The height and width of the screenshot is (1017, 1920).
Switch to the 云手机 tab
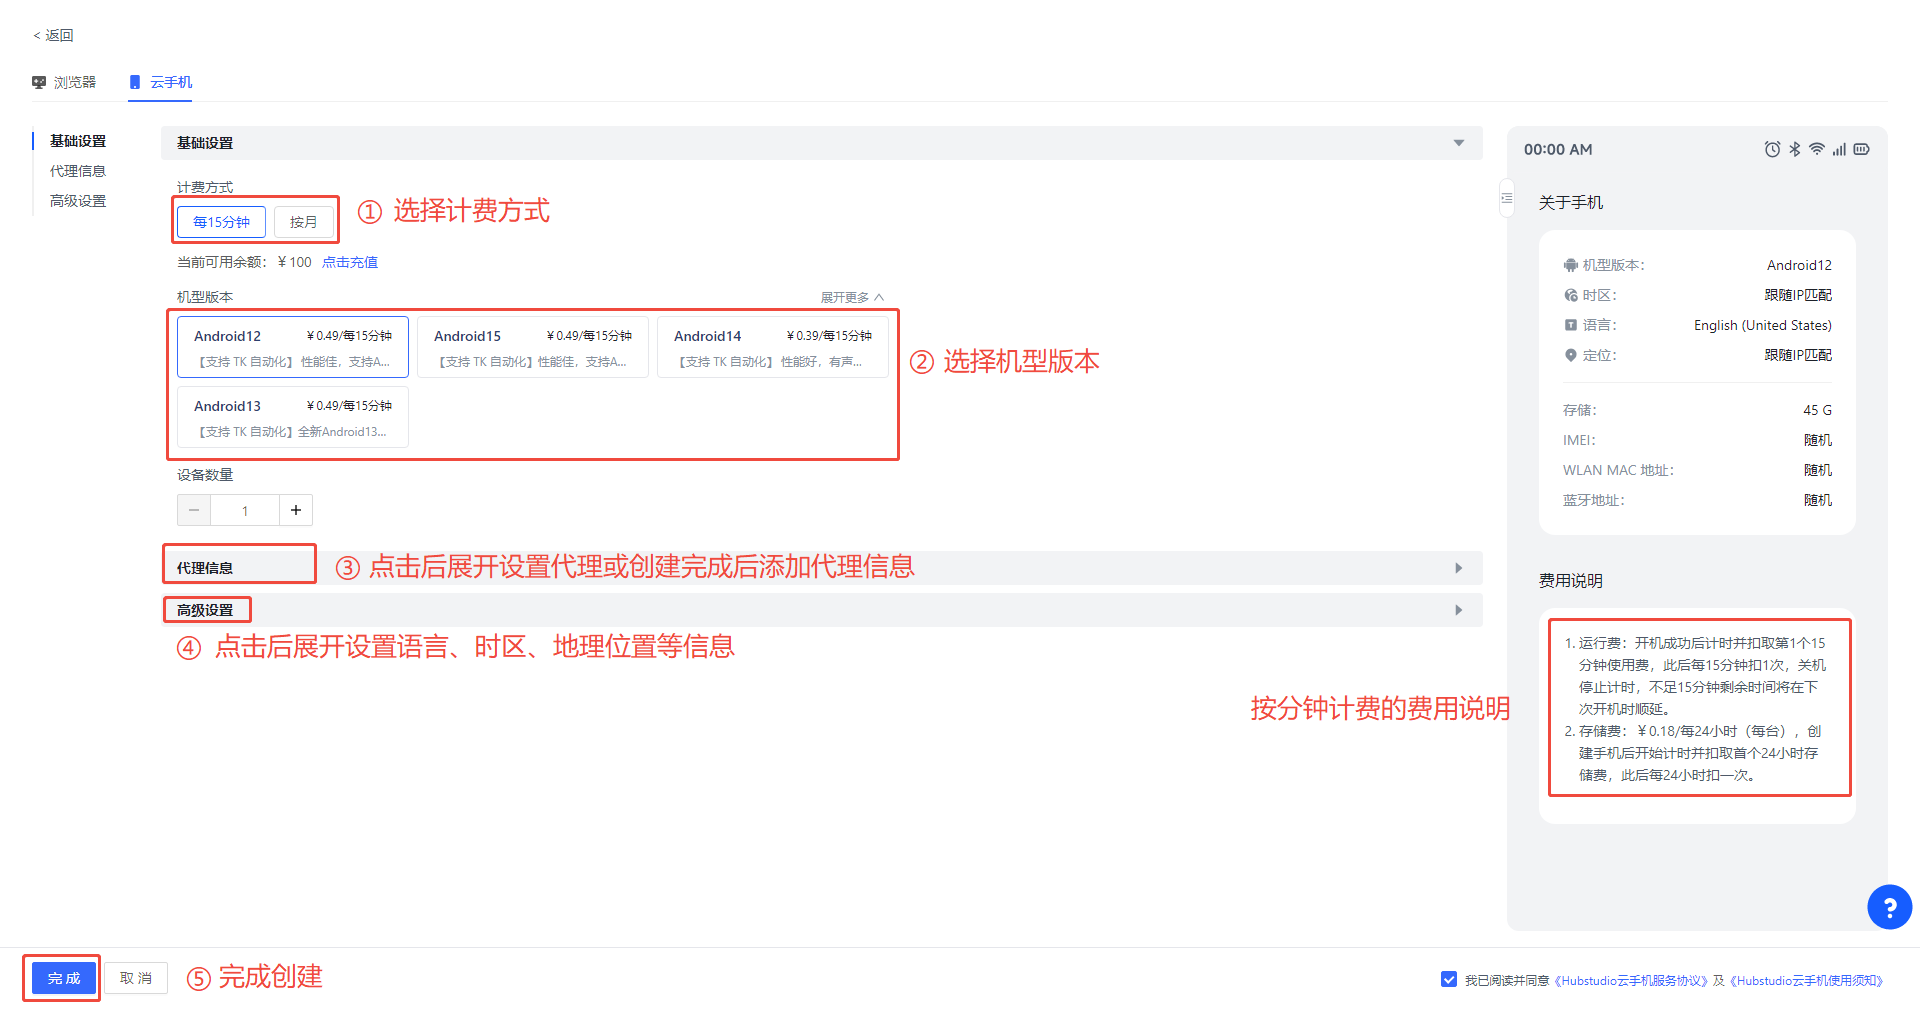[x=160, y=82]
